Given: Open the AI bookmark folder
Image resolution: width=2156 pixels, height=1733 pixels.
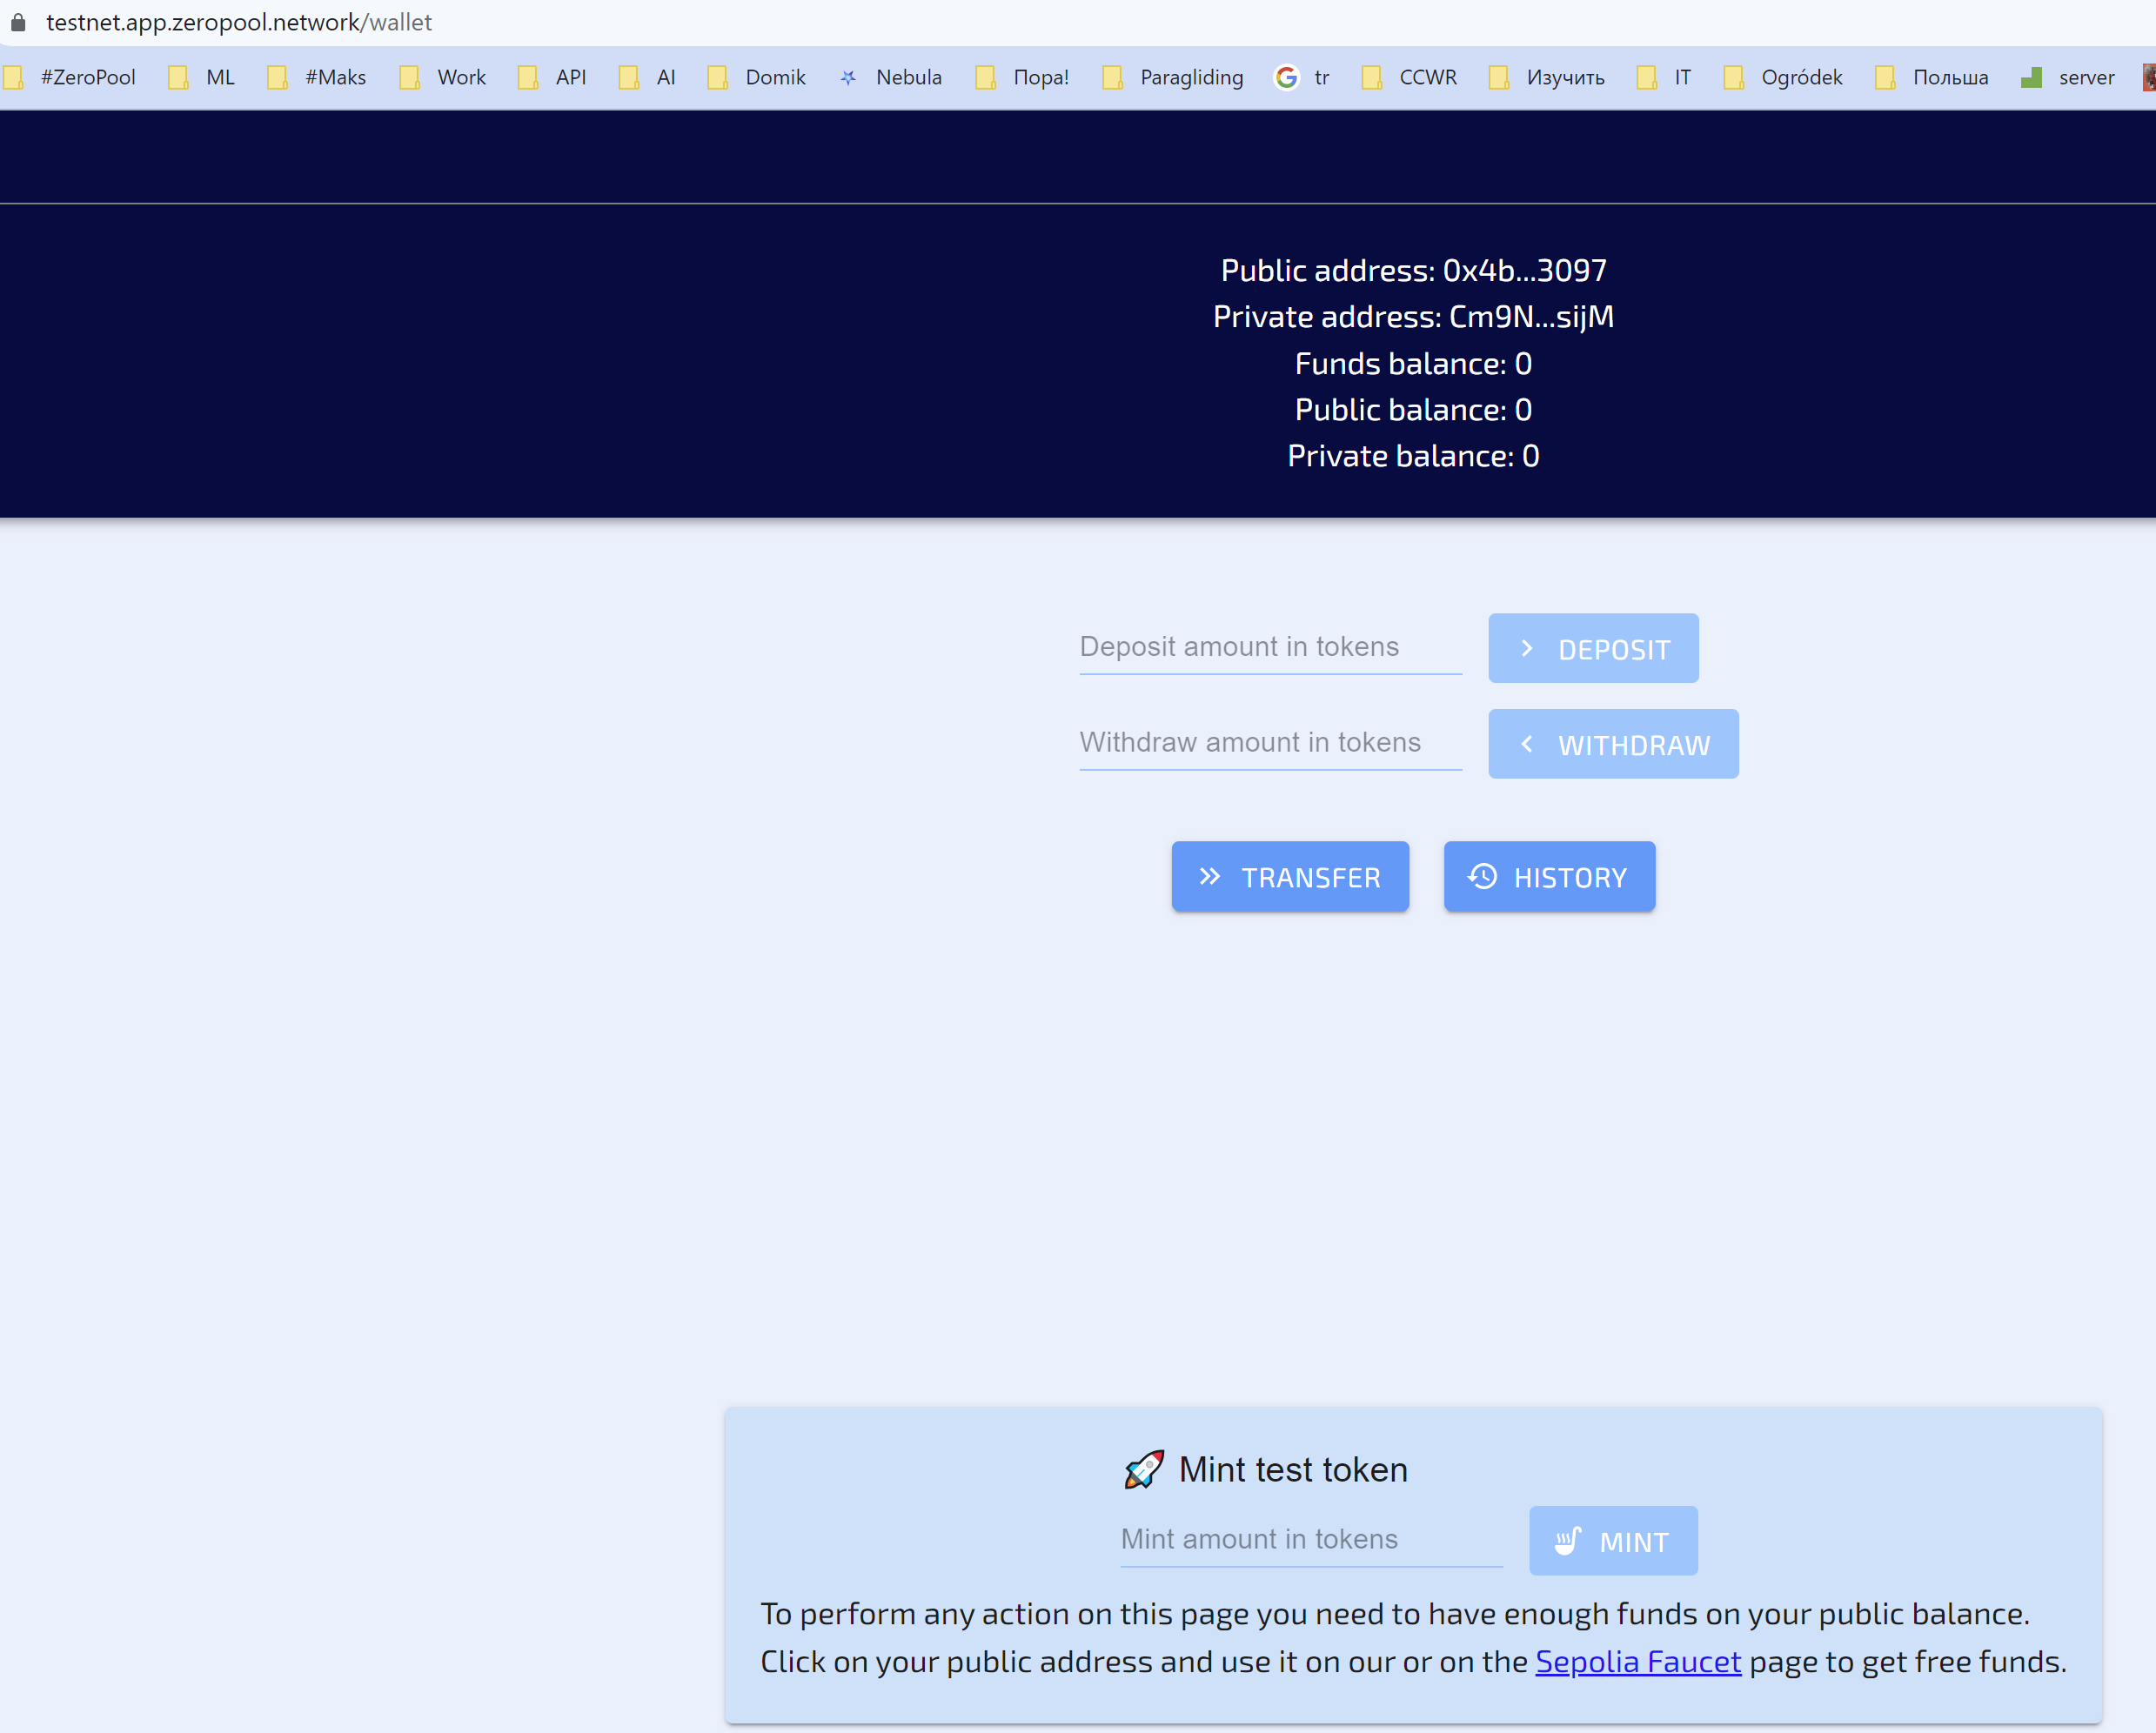Looking at the screenshot, I should tap(647, 77).
